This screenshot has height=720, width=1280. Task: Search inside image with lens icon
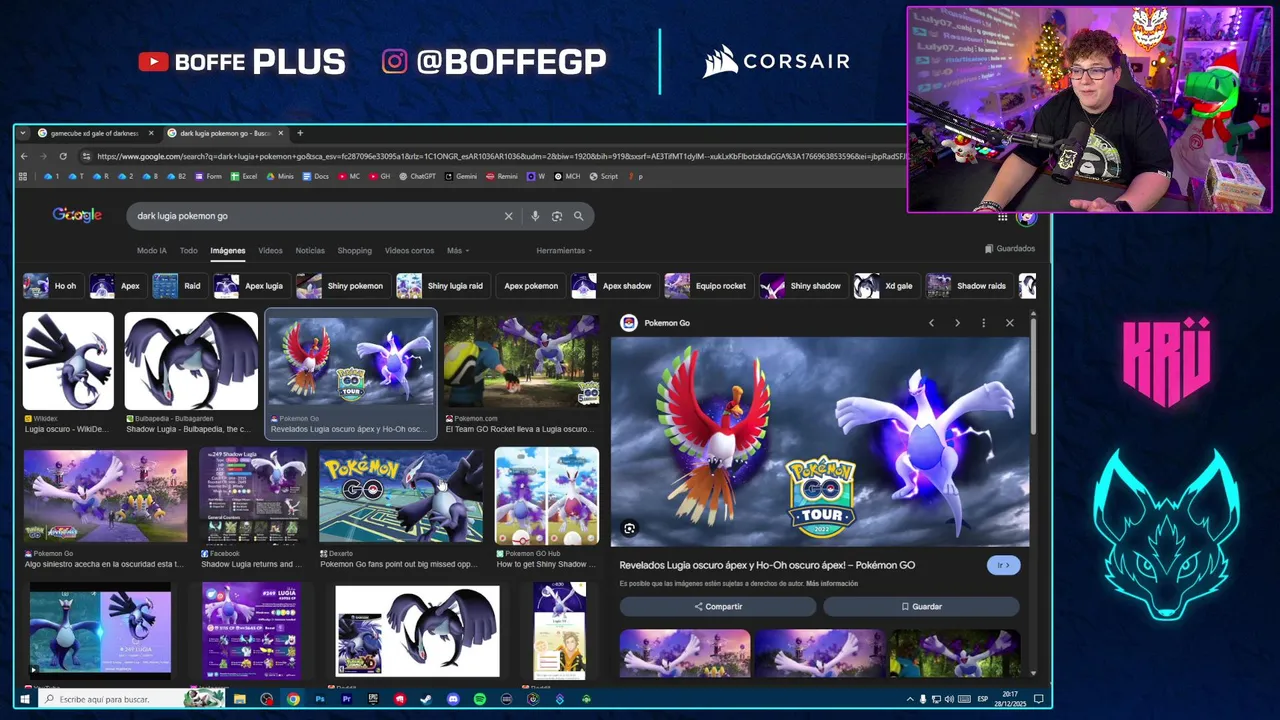(x=629, y=528)
